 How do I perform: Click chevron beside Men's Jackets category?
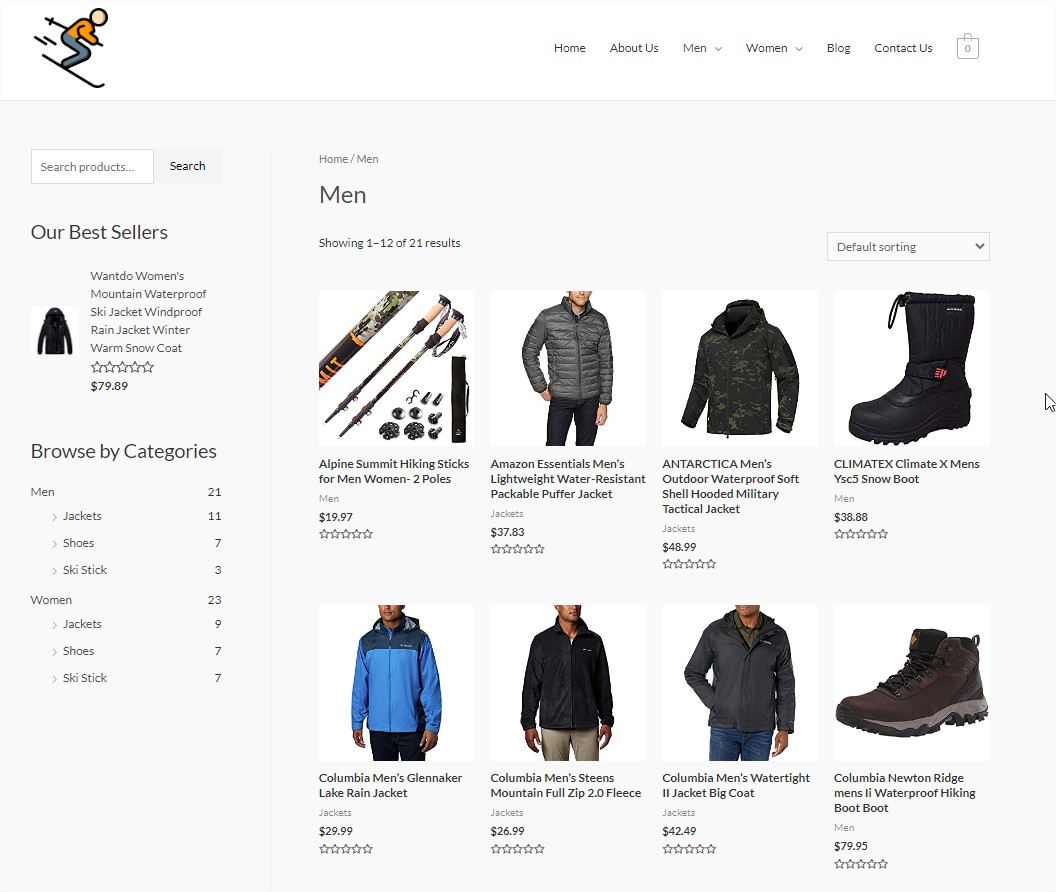(x=55, y=517)
